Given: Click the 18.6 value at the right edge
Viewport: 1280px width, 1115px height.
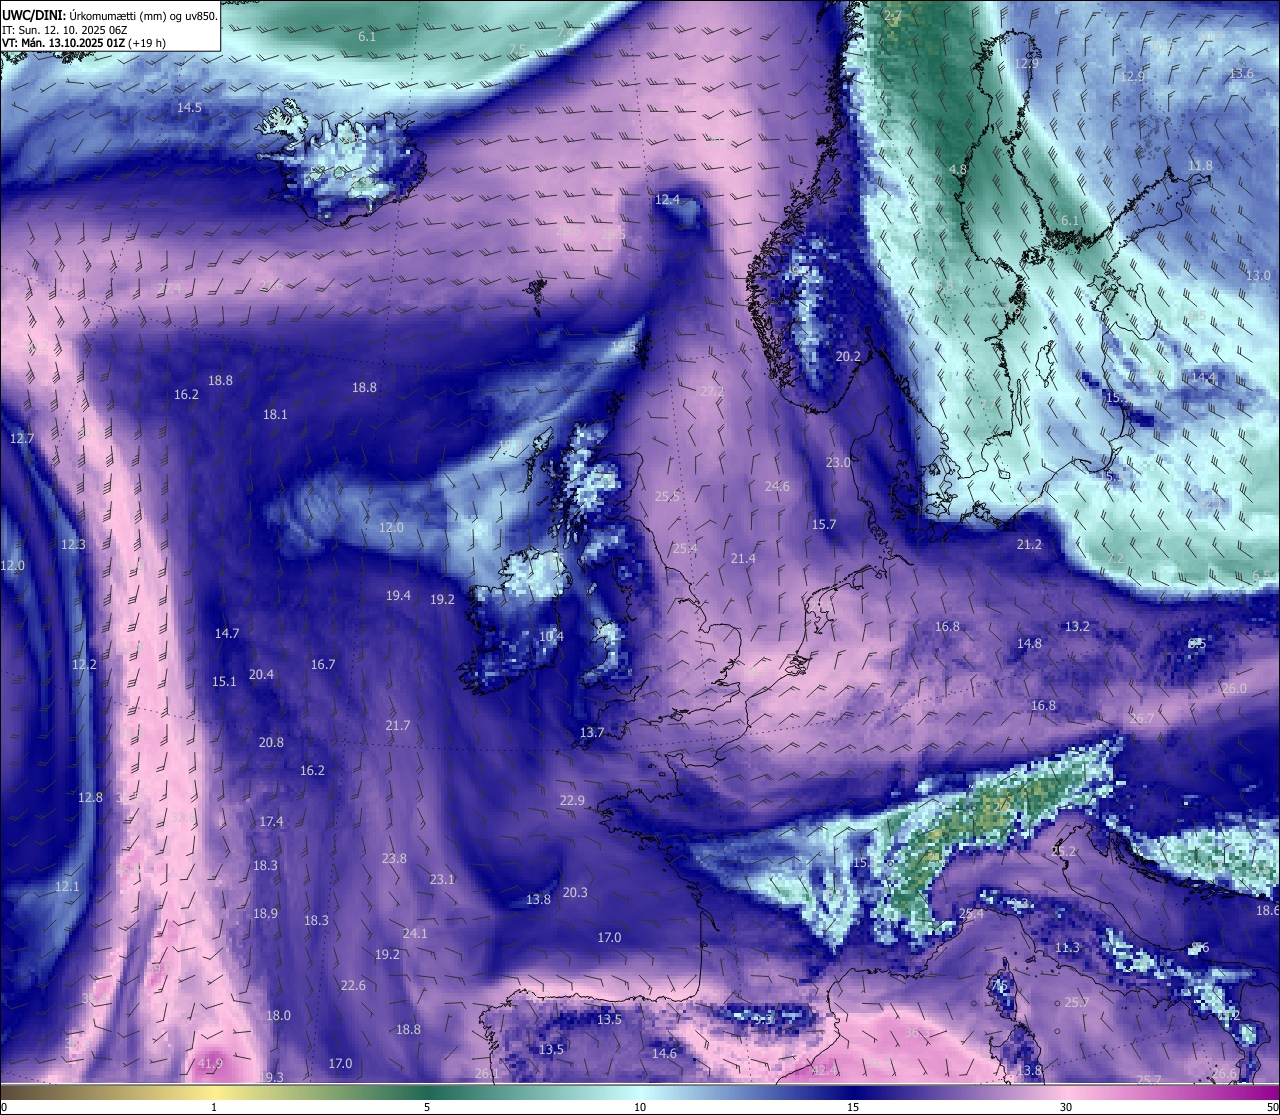Looking at the screenshot, I should click(x=1267, y=911).
